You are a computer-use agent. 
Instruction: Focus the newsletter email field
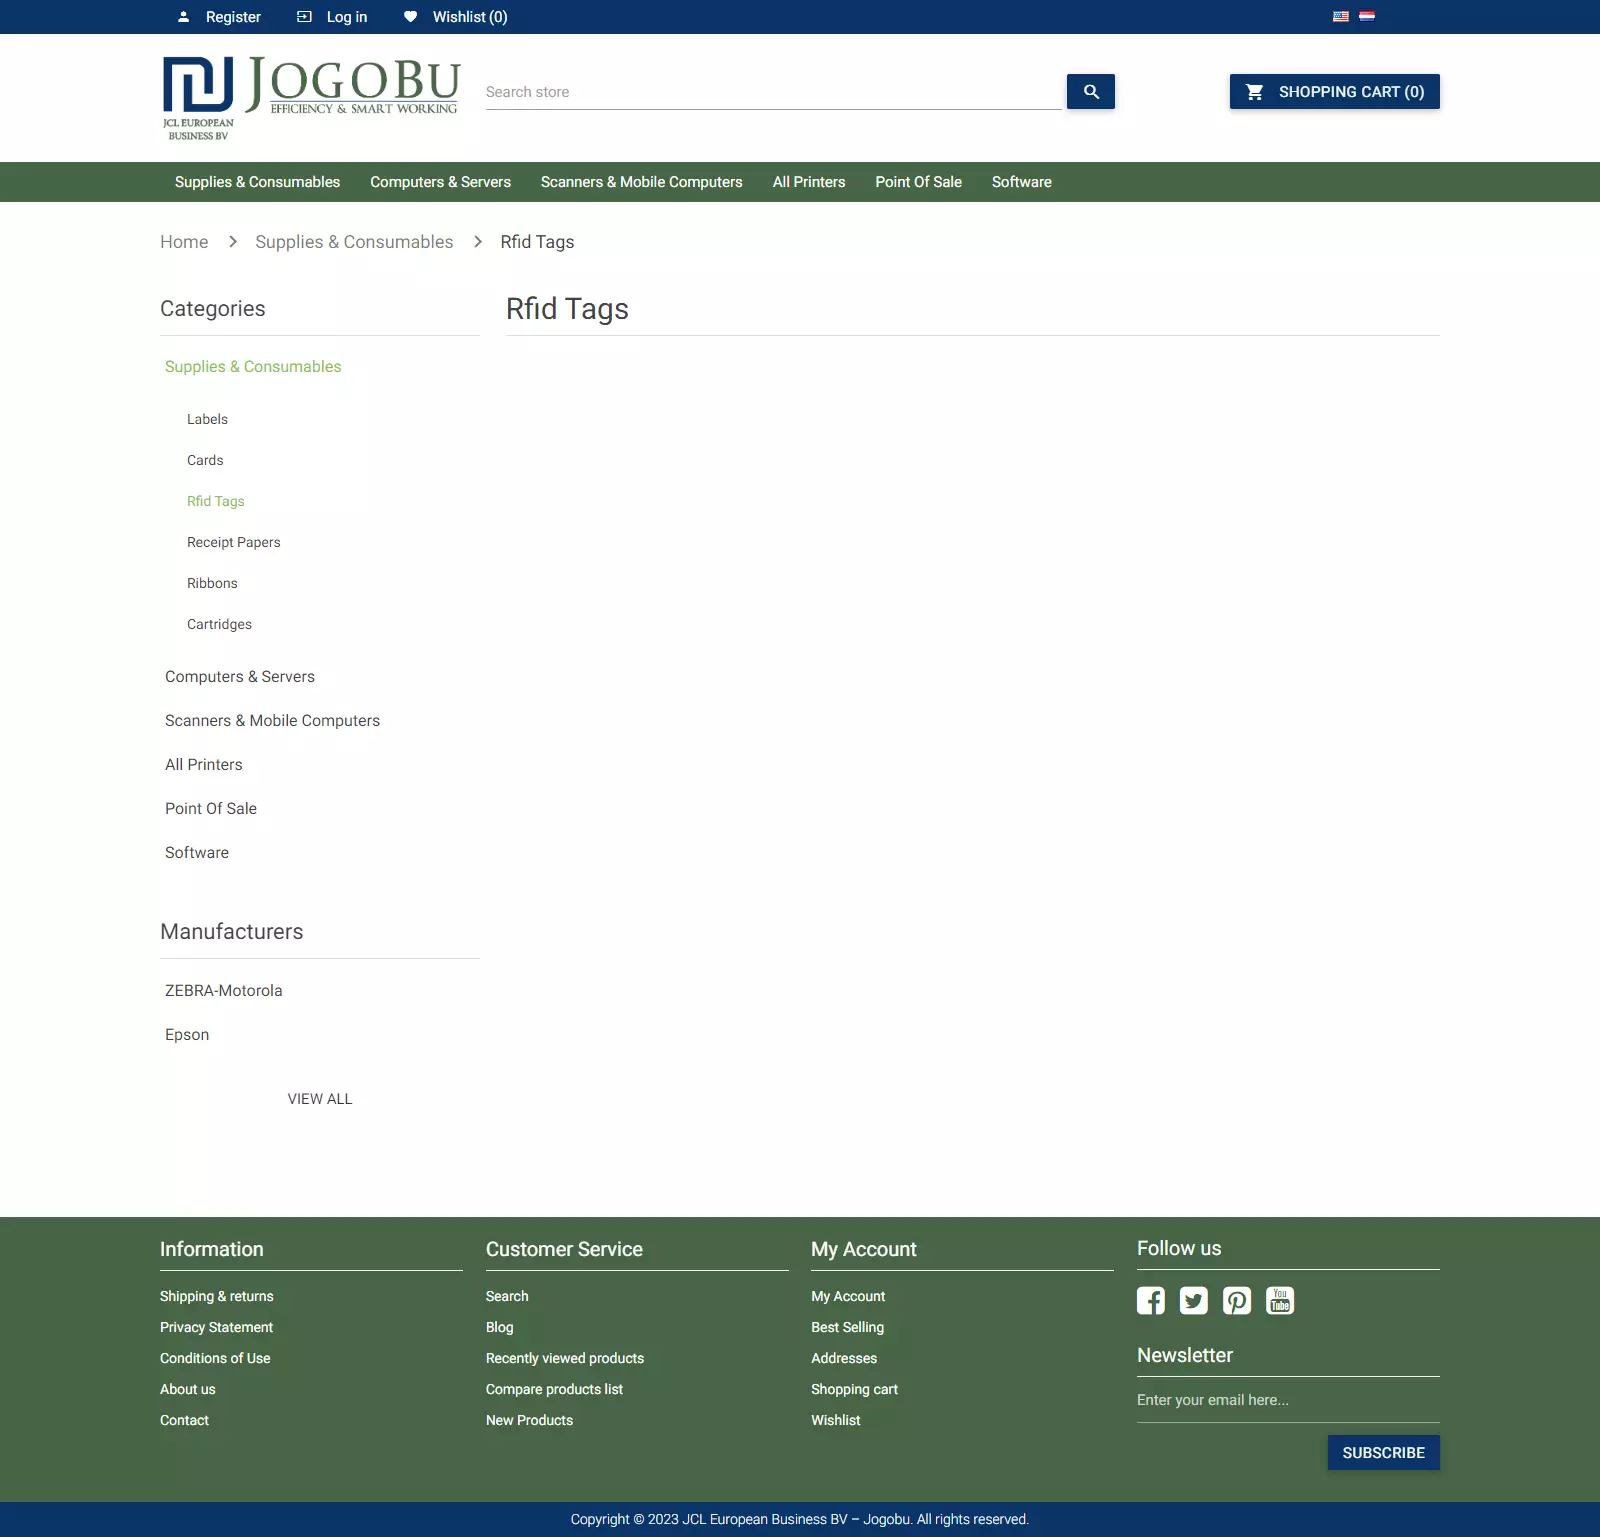pos(1287,1400)
